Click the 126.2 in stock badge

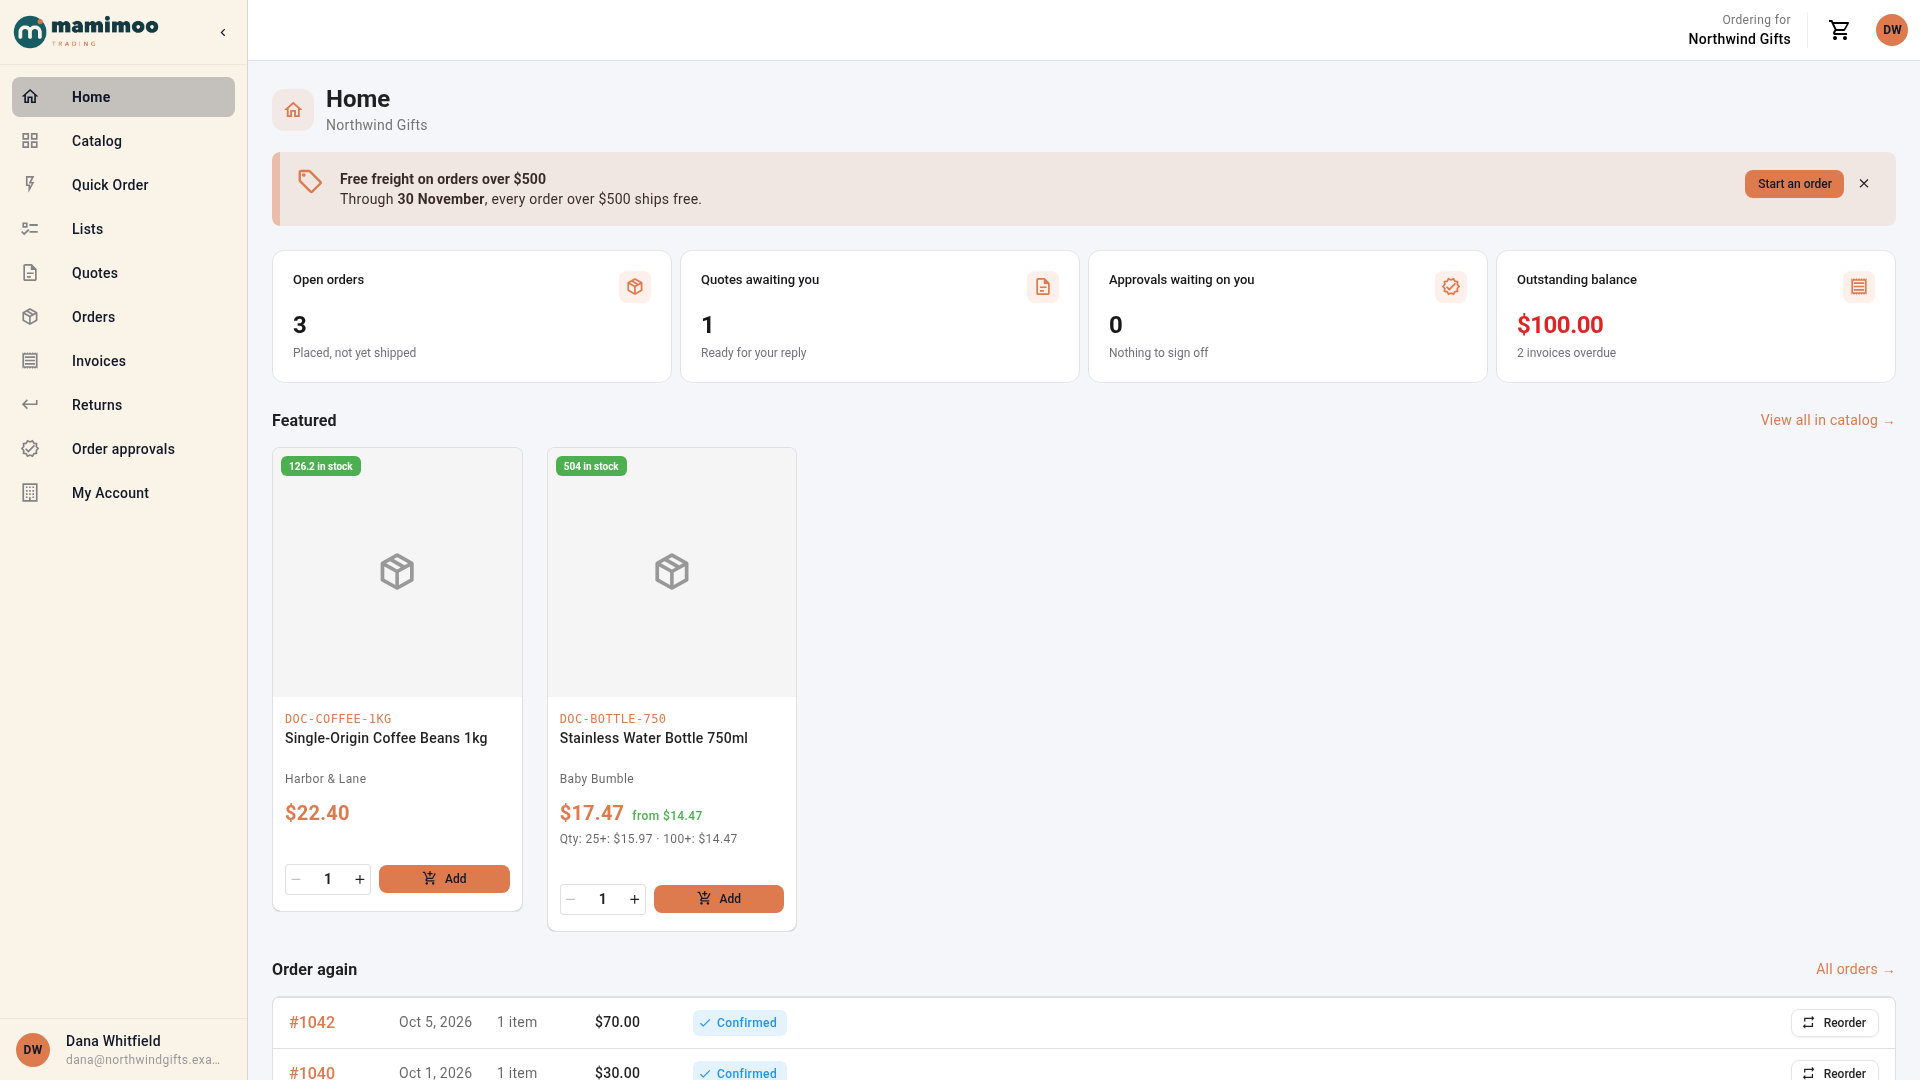321,466
